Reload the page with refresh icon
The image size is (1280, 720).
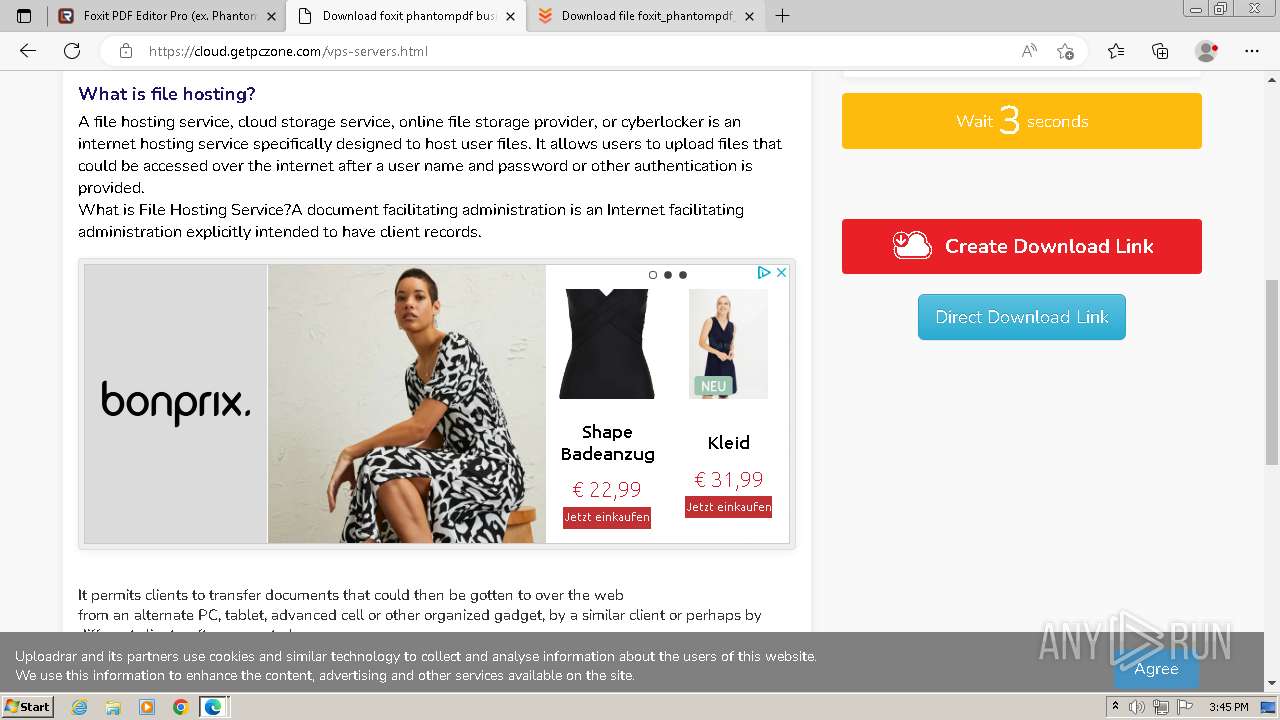(x=72, y=51)
